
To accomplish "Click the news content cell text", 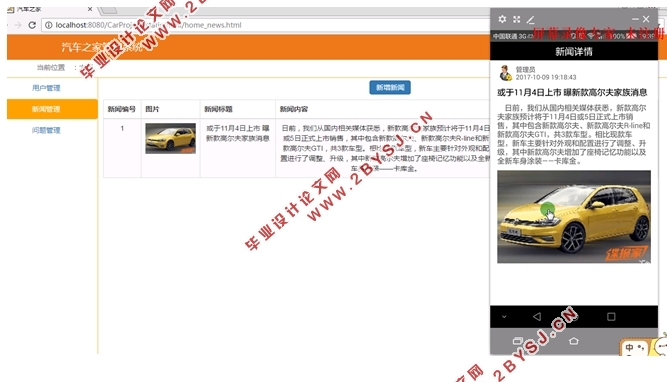I will (385, 148).
